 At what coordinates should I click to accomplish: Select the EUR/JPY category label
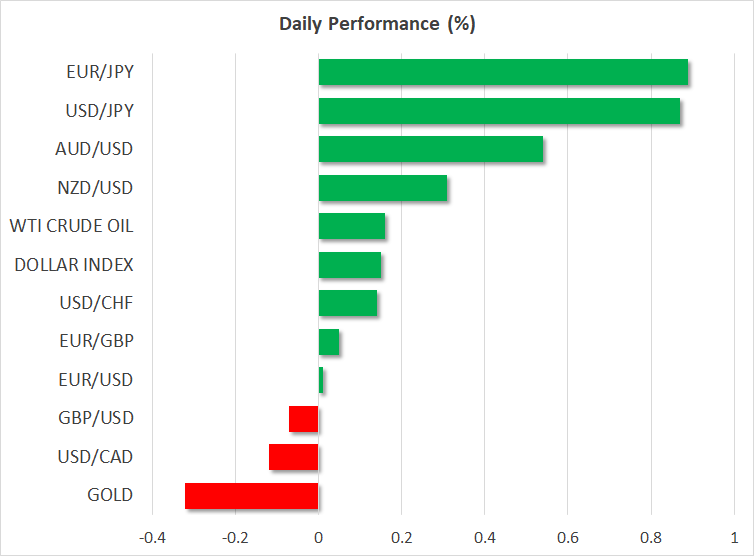(98, 73)
